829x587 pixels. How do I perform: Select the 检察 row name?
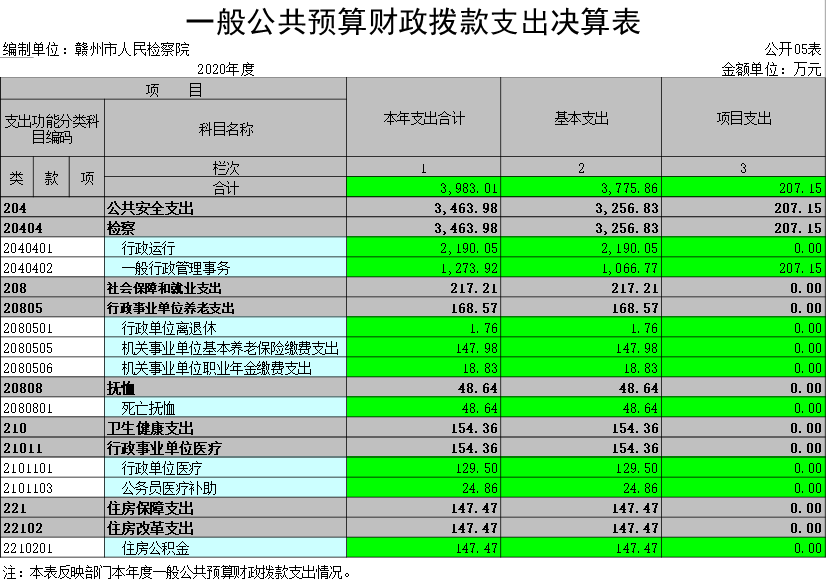click(121, 228)
